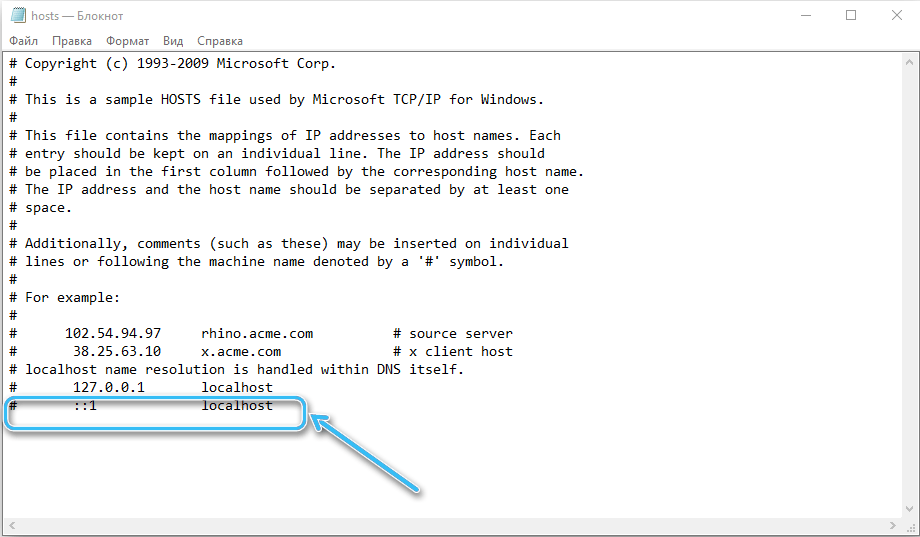
Task: Click the vertical scrollbar up arrow
Action: point(909,63)
